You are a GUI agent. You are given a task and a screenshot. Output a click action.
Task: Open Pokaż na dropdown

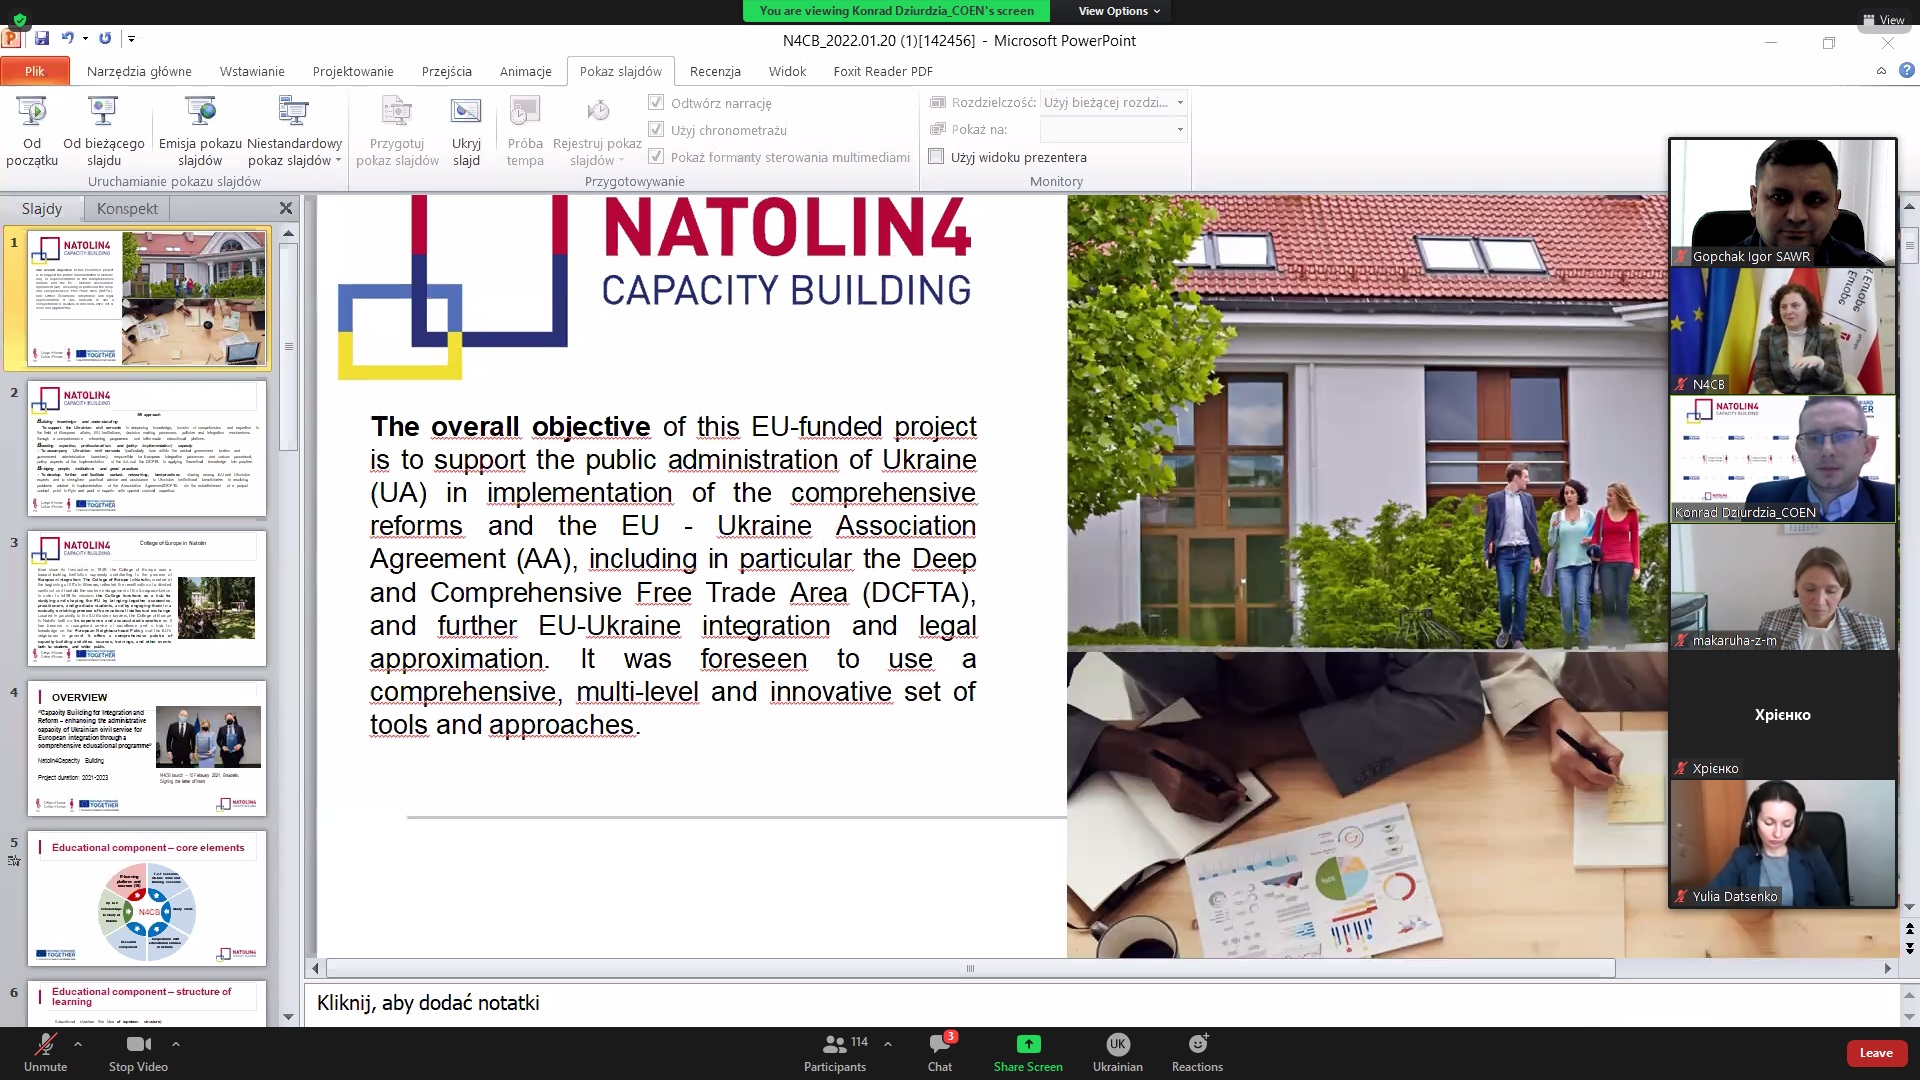[x=1113, y=129]
